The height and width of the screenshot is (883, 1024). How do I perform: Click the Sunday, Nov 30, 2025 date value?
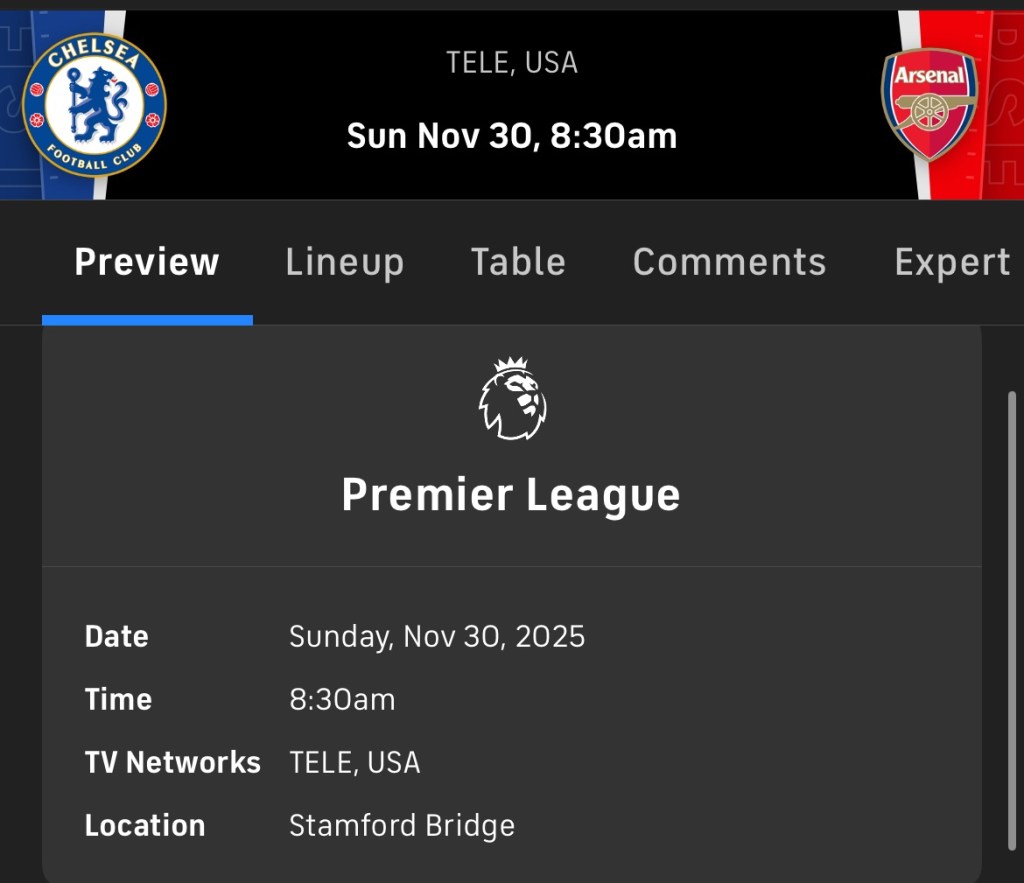point(437,637)
